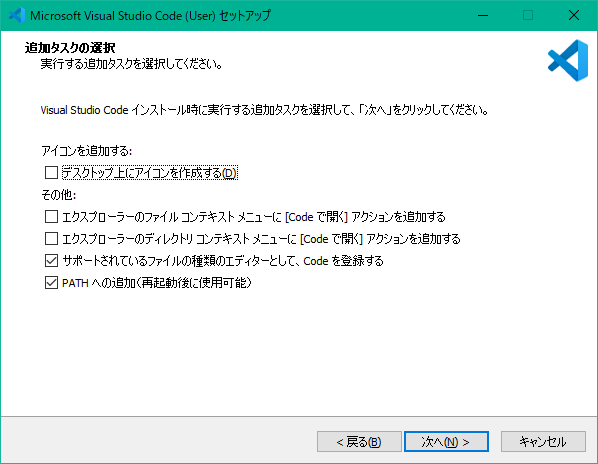This screenshot has height=464, width=598.
Task: Minimize the setup window
Action: coord(483,15)
